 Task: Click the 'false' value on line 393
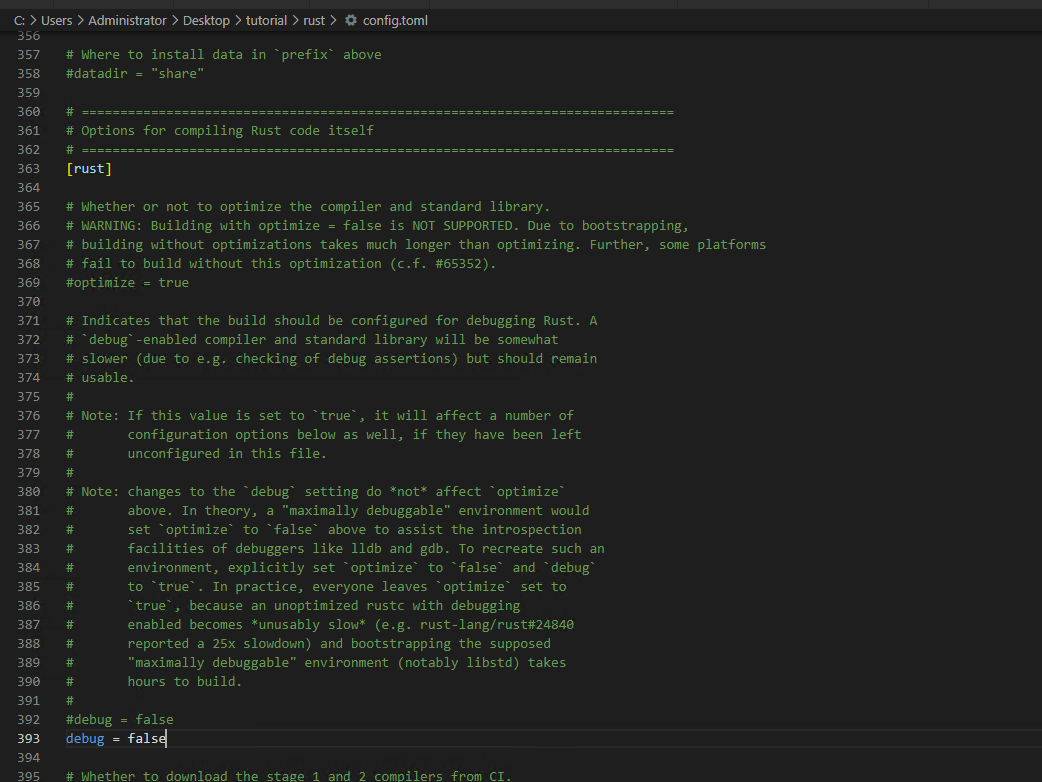click(x=147, y=739)
